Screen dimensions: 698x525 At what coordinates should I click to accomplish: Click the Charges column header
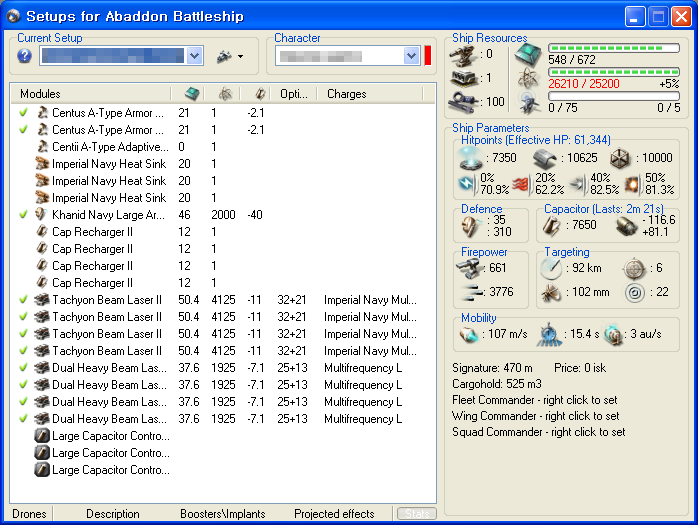pos(347,94)
